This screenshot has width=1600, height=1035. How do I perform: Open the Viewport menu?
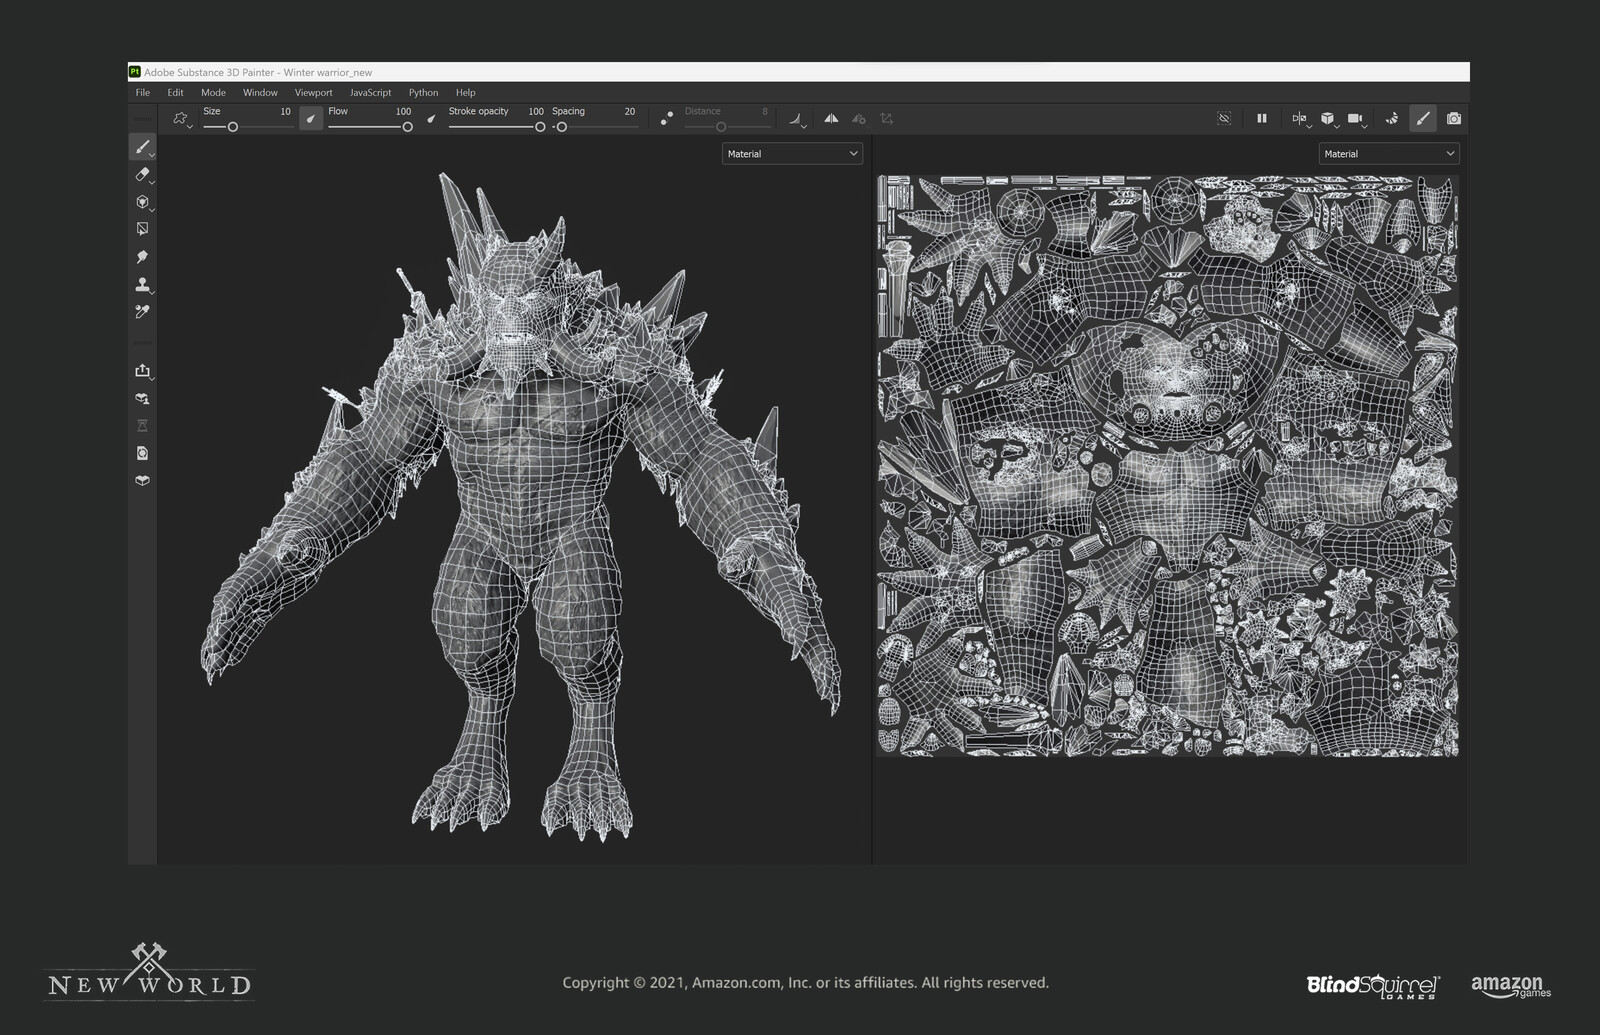313,92
